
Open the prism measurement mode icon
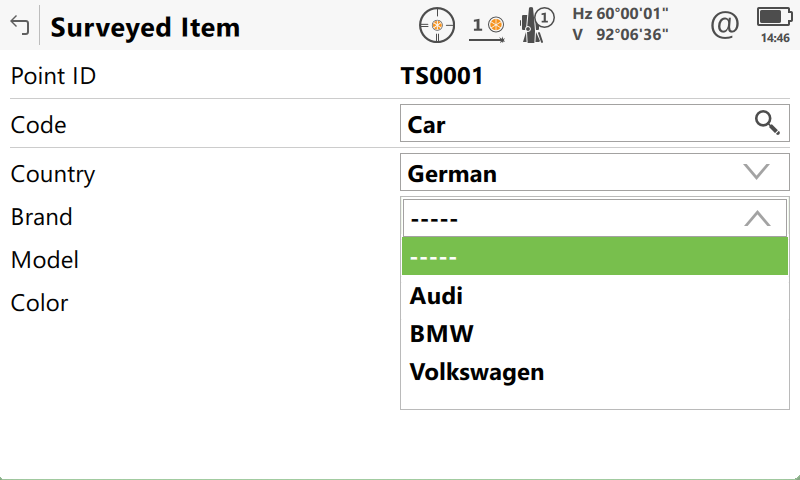[488, 25]
